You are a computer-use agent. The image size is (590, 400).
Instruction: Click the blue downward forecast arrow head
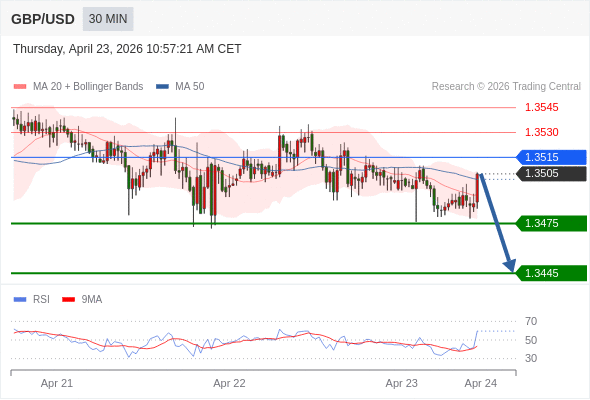click(510, 265)
